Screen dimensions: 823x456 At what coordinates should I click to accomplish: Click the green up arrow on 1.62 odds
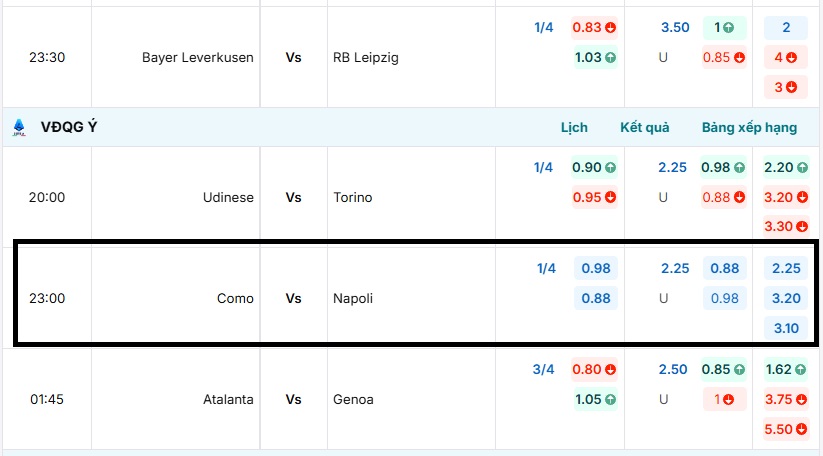(x=800, y=369)
